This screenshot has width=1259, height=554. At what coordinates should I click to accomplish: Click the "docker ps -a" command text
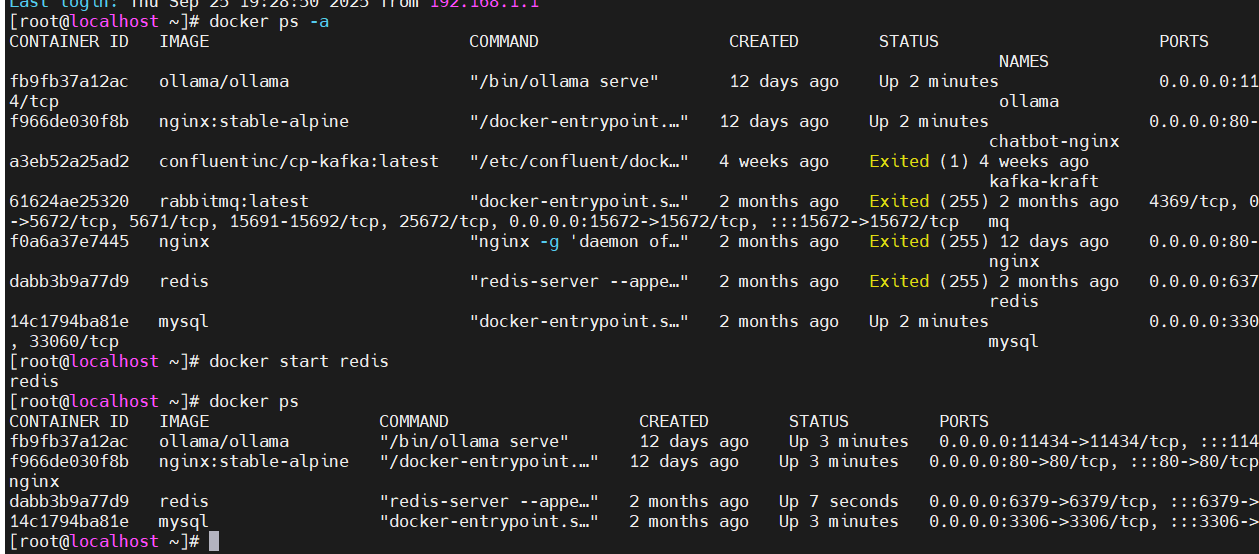(x=269, y=21)
